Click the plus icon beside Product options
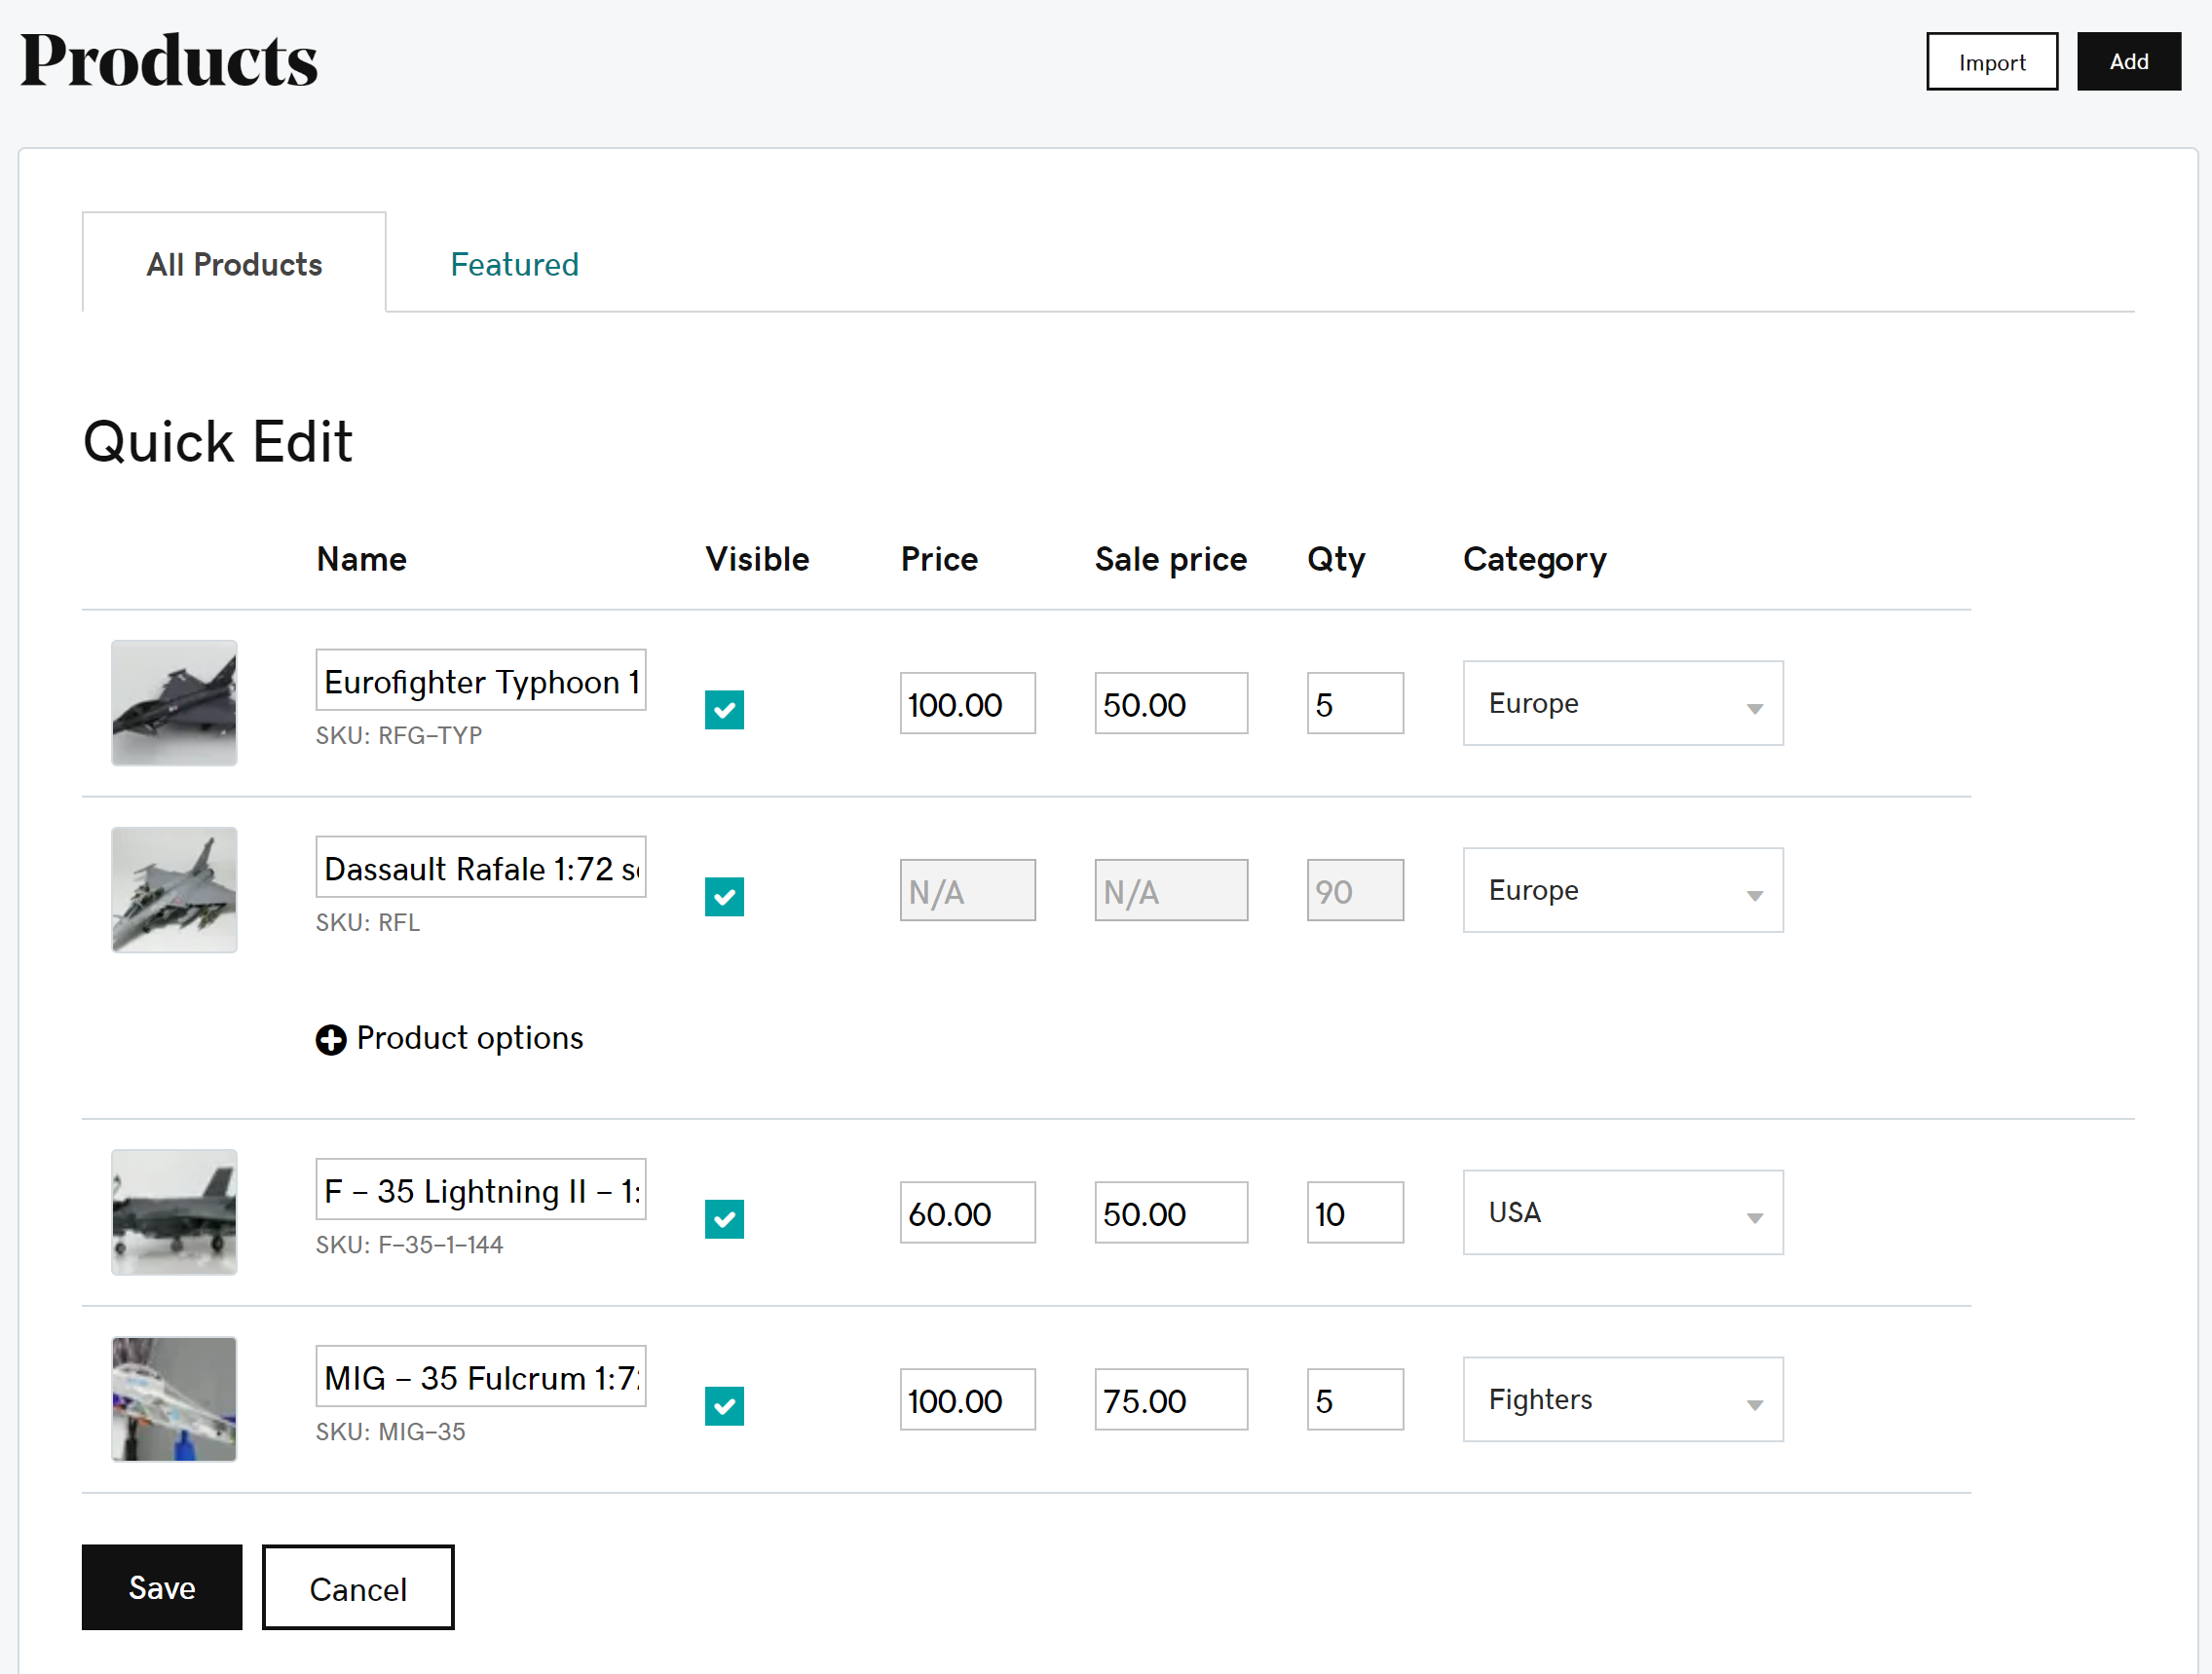This screenshot has height=1674, width=2212. pos(330,1040)
